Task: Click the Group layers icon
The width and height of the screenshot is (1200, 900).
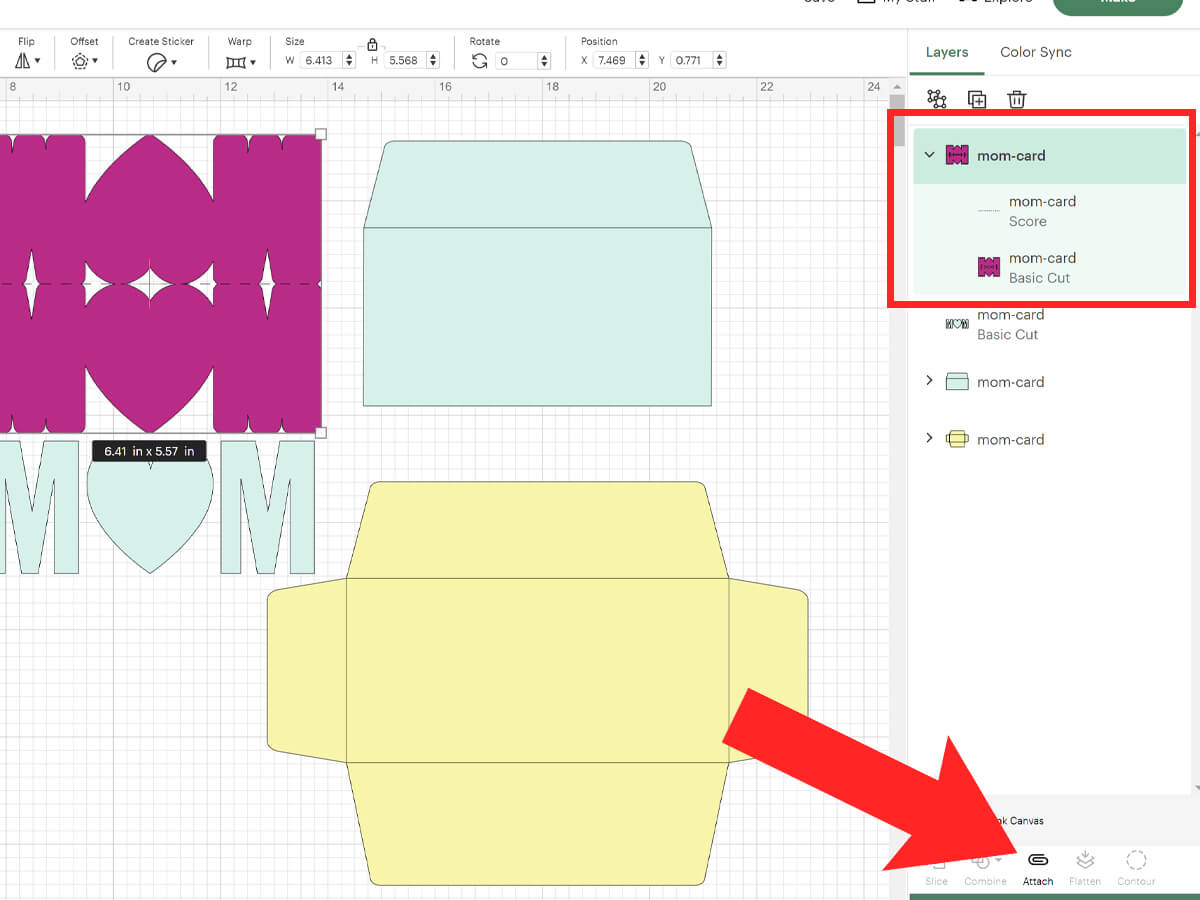Action: pos(936,99)
